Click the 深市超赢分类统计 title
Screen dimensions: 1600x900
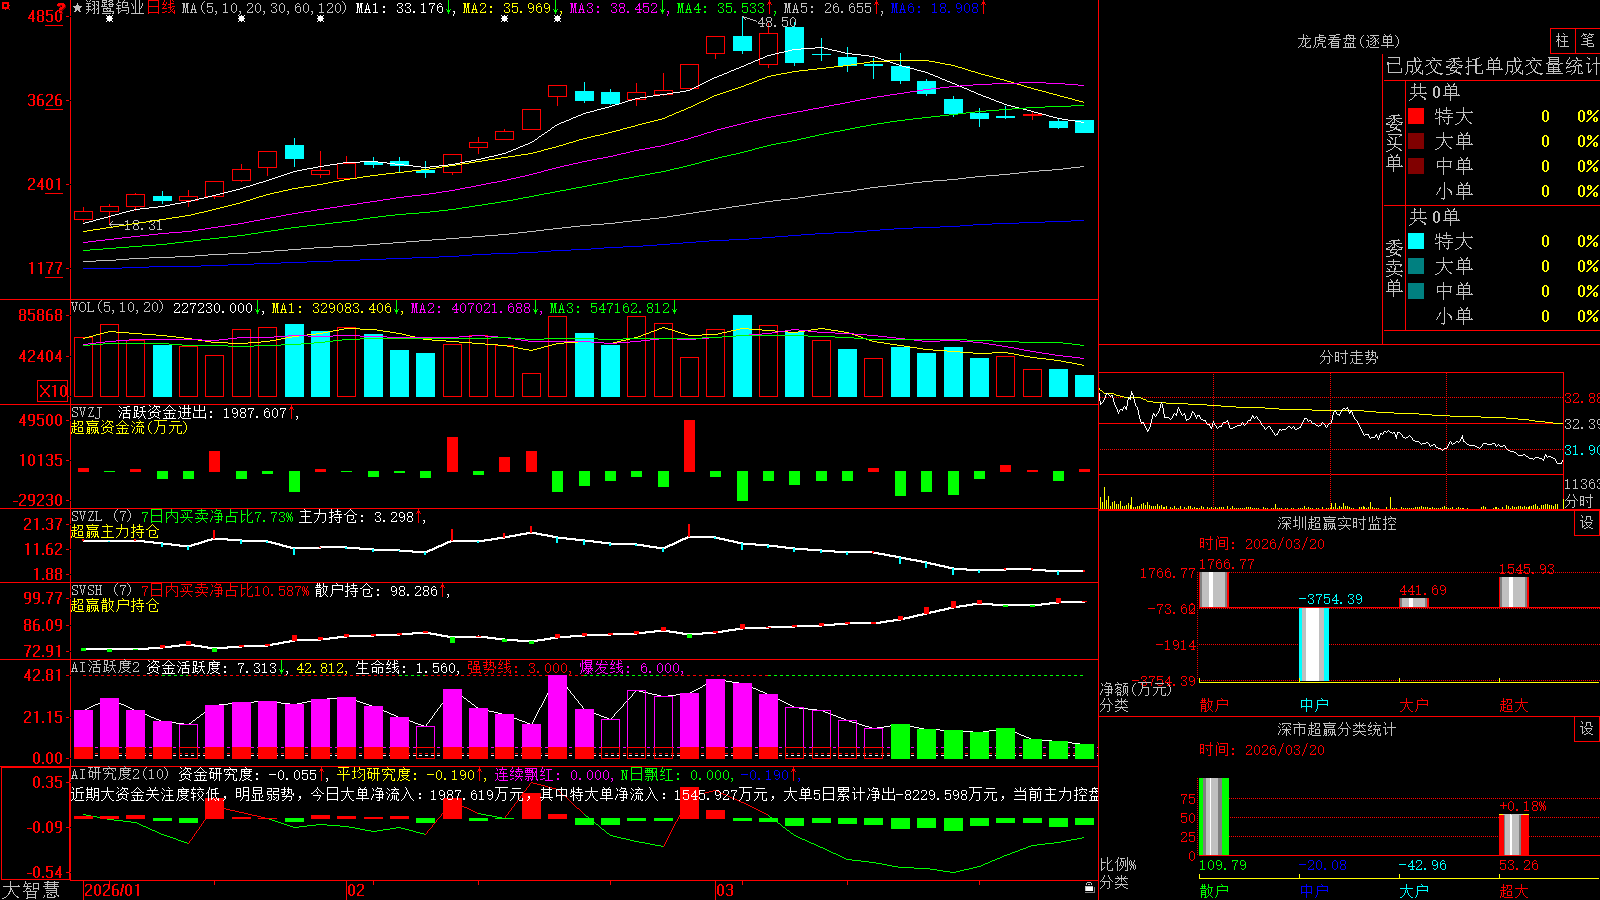point(1336,729)
